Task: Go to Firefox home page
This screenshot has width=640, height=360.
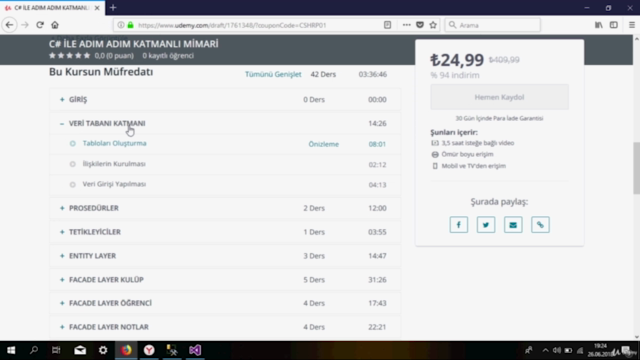Action: point(55,25)
